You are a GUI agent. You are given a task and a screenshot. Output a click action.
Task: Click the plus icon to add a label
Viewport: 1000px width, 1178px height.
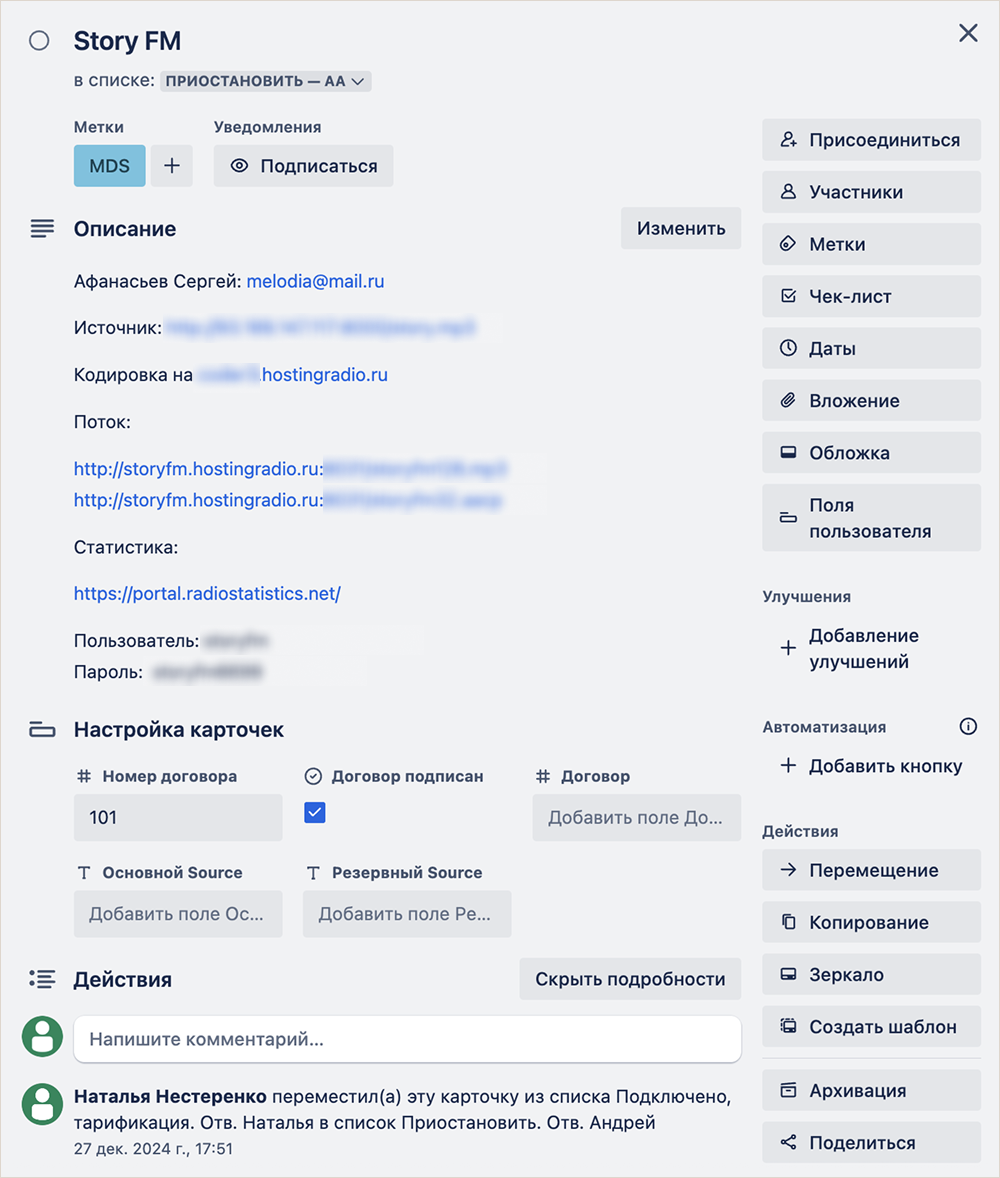point(172,166)
